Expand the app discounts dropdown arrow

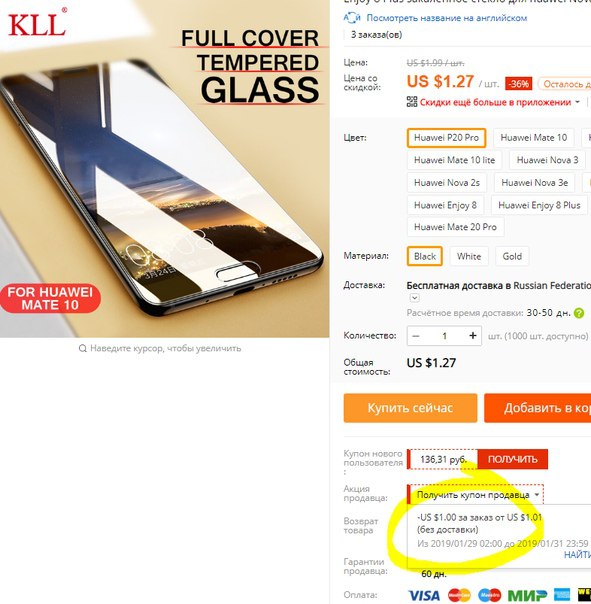coord(577,102)
